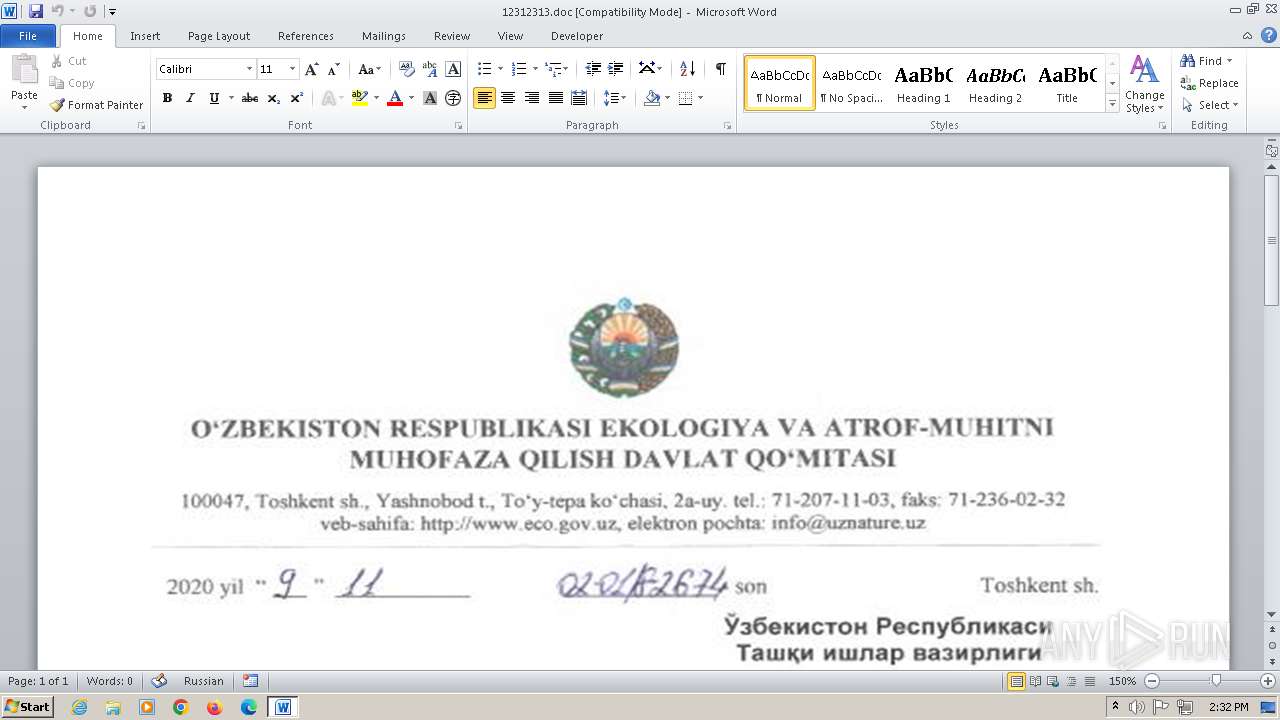Switch to the References tab

306,36
